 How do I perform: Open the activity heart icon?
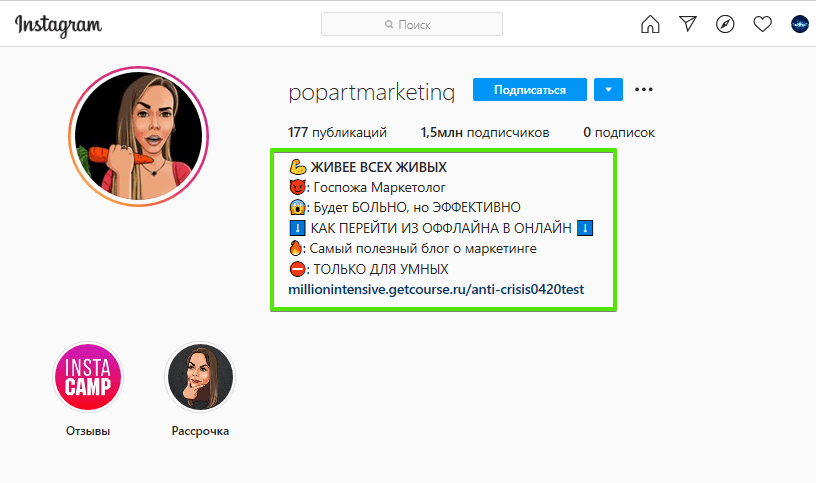pyautogui.click(x=762, y=24)
